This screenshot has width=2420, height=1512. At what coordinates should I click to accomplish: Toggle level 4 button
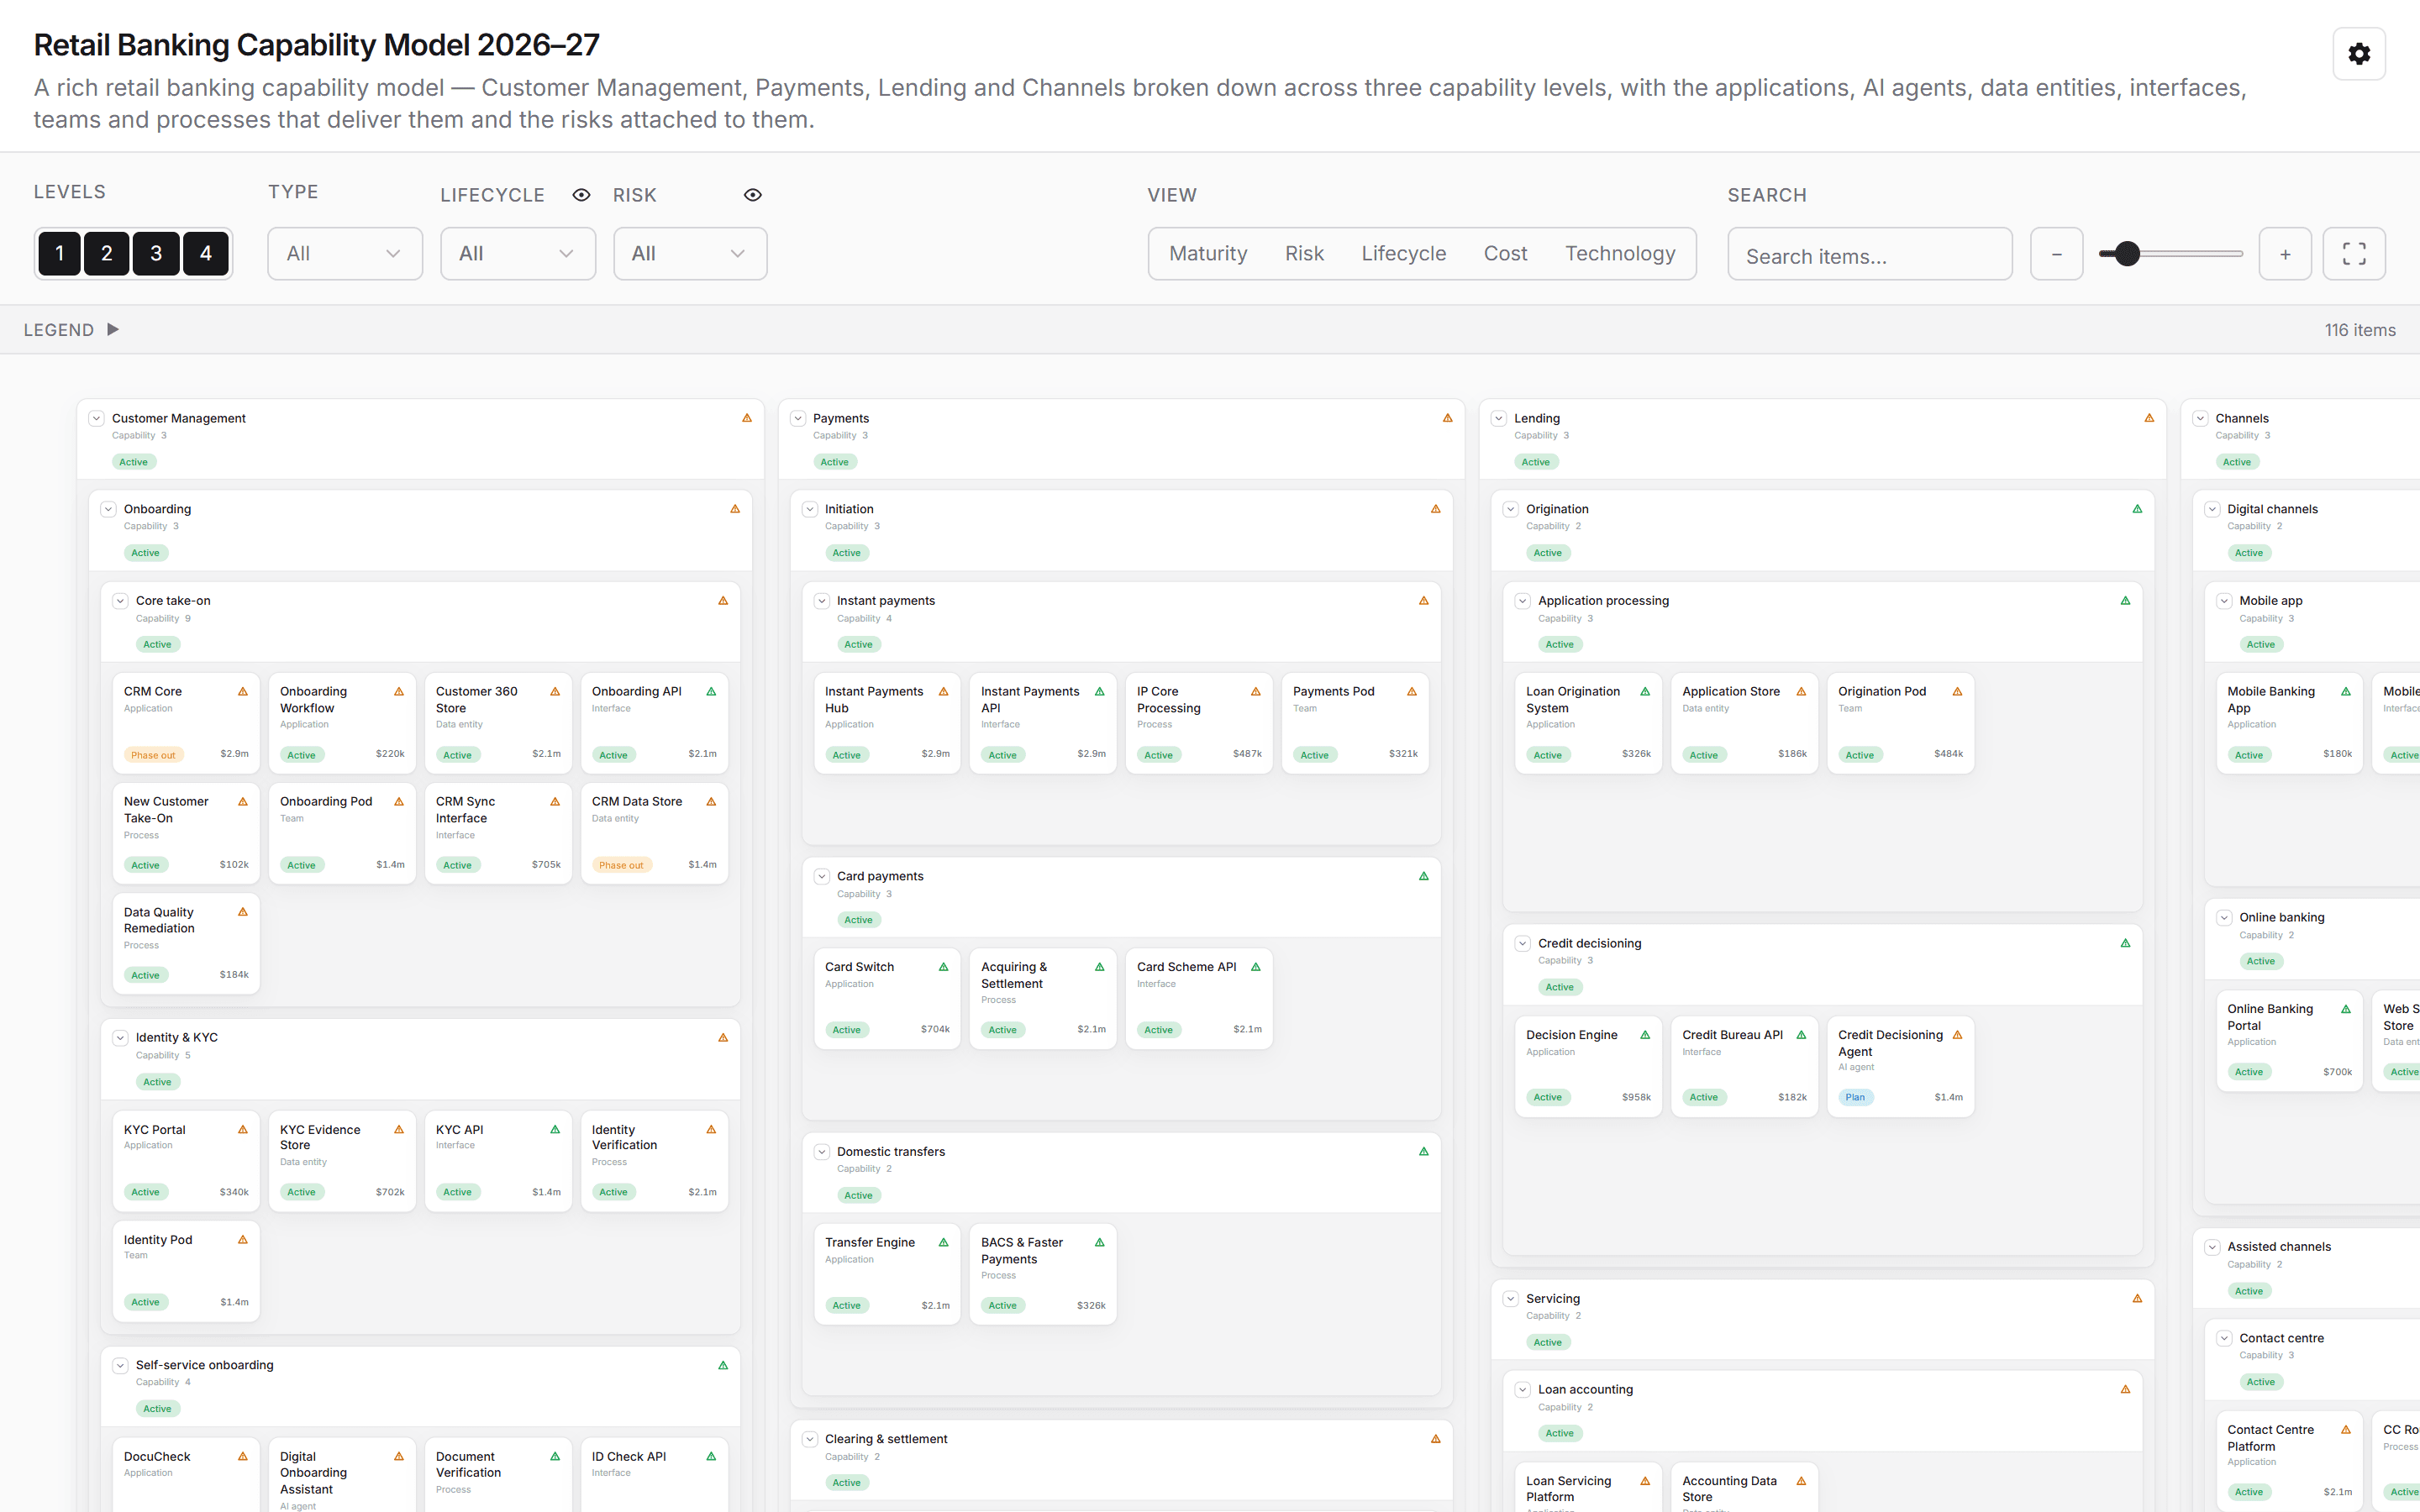pos(206,254)
